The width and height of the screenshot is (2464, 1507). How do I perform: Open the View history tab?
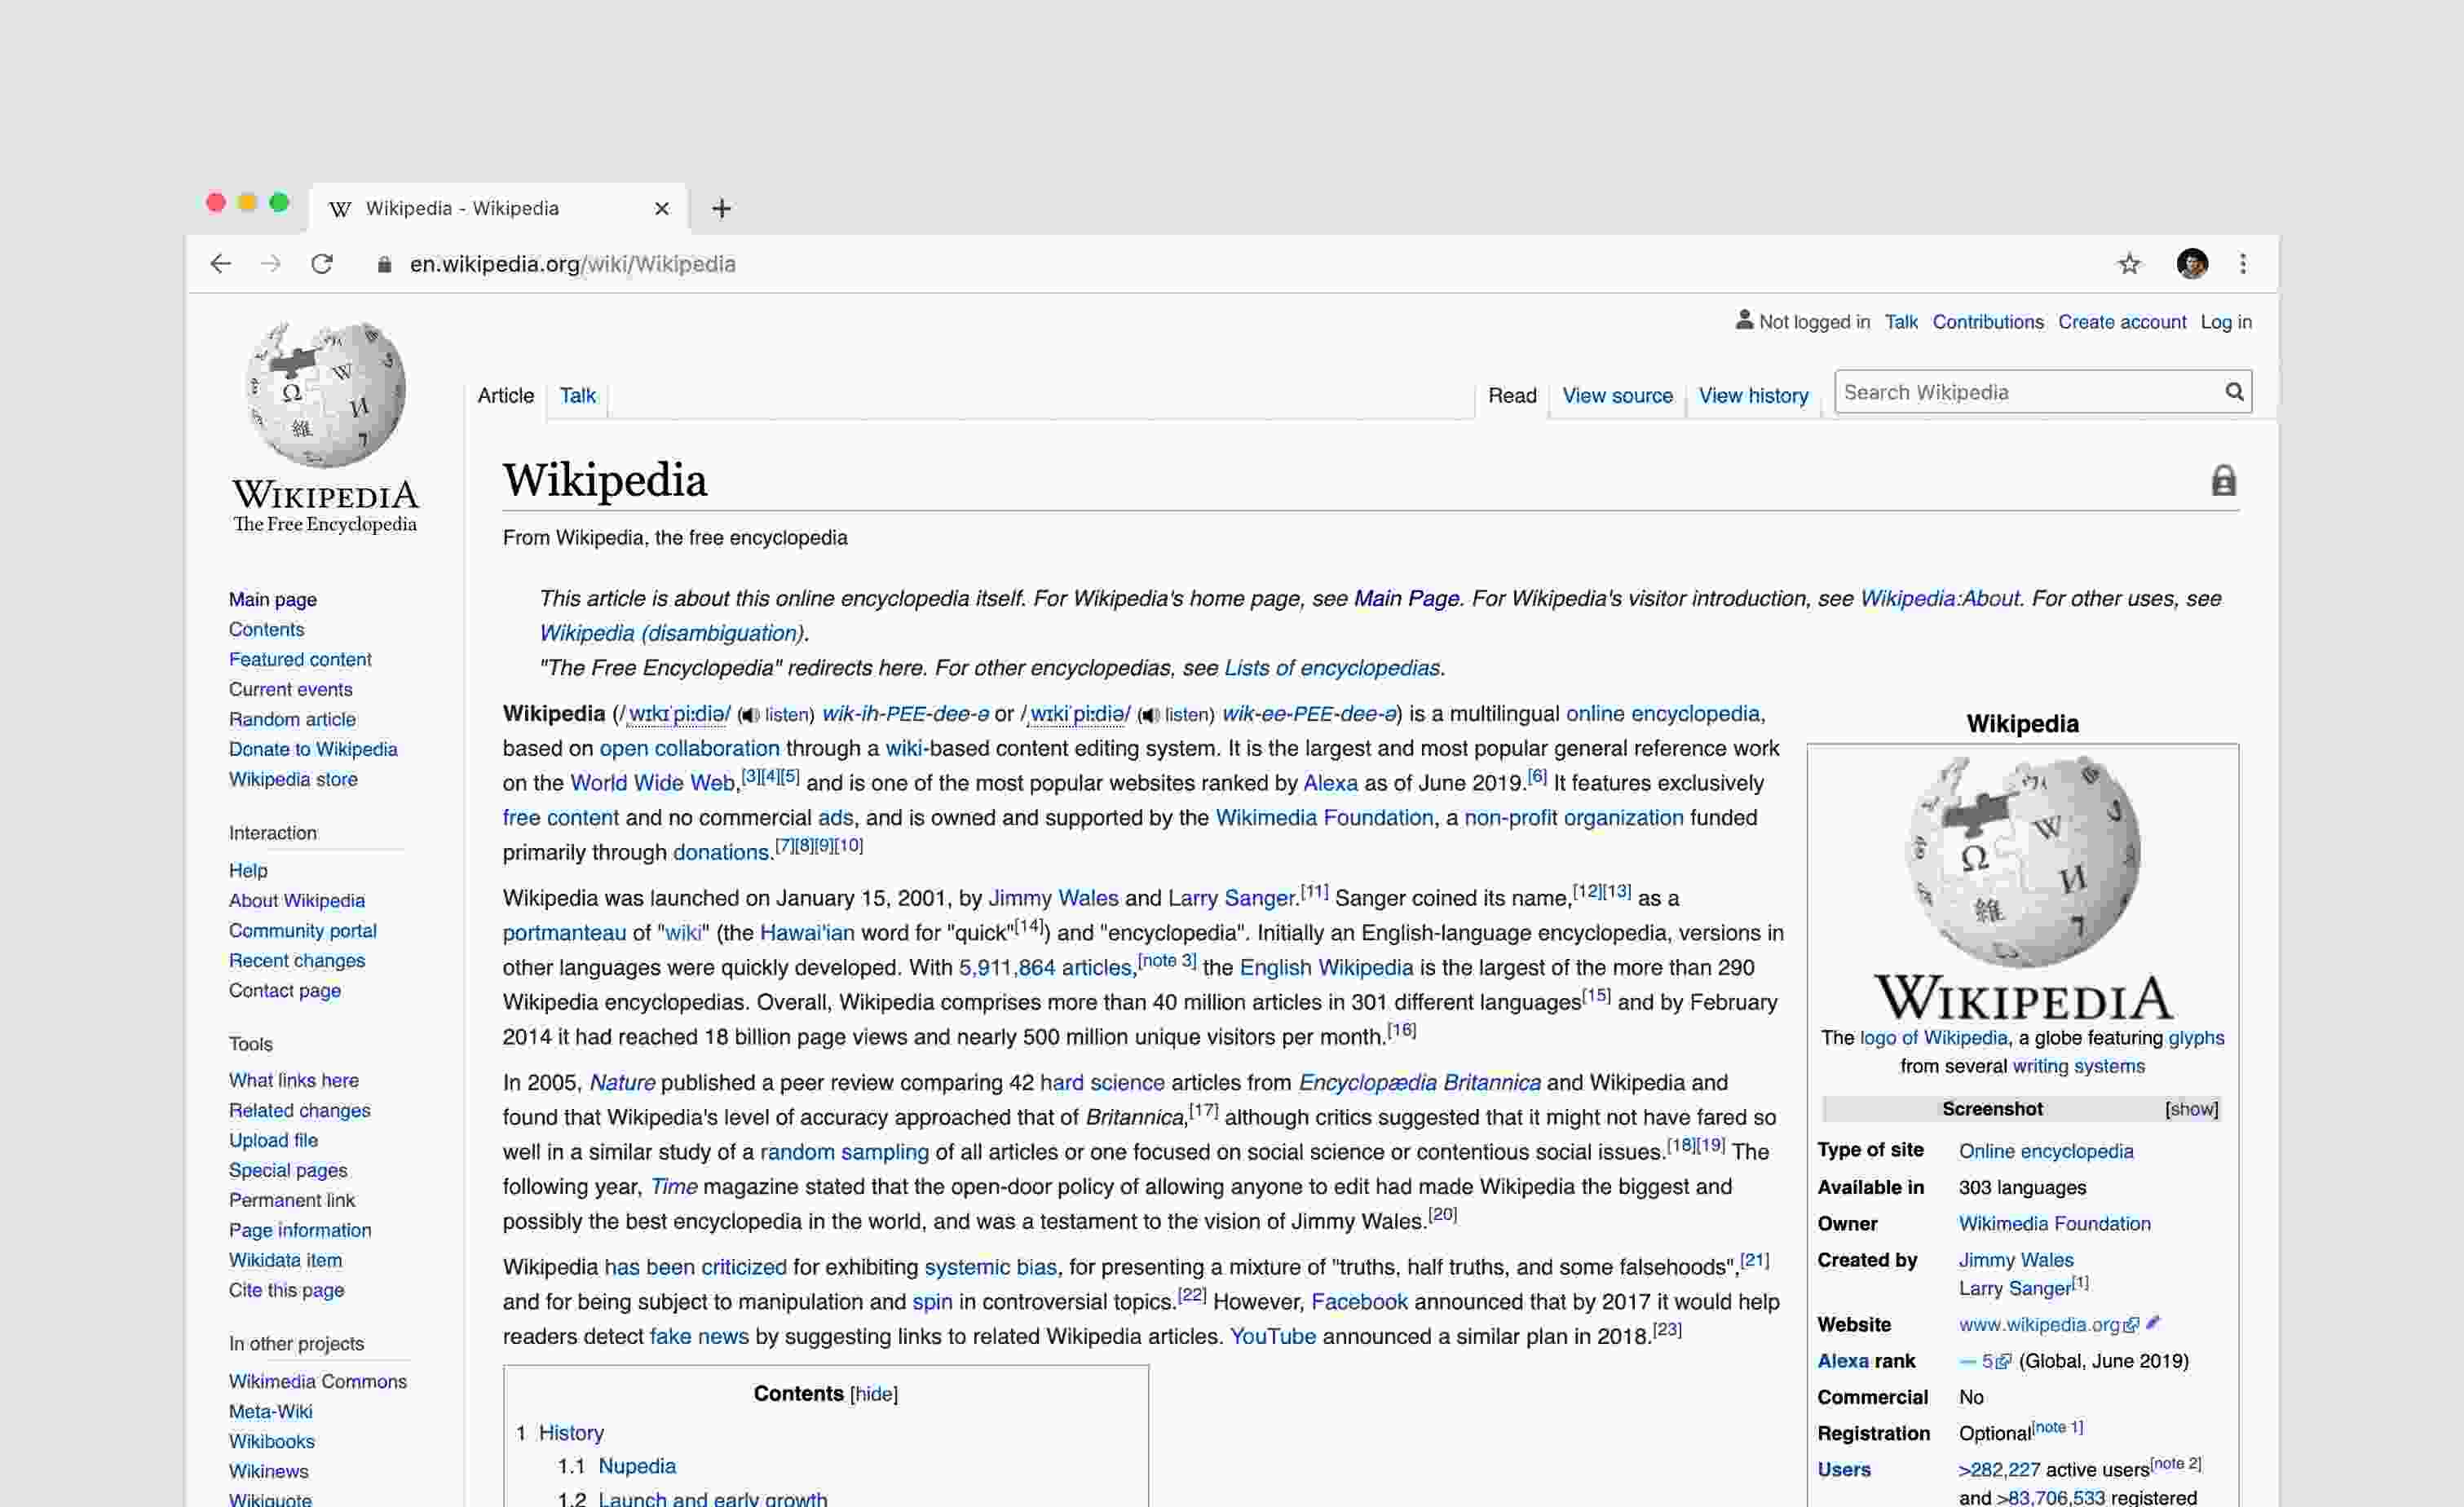[x=1753, y=396]
